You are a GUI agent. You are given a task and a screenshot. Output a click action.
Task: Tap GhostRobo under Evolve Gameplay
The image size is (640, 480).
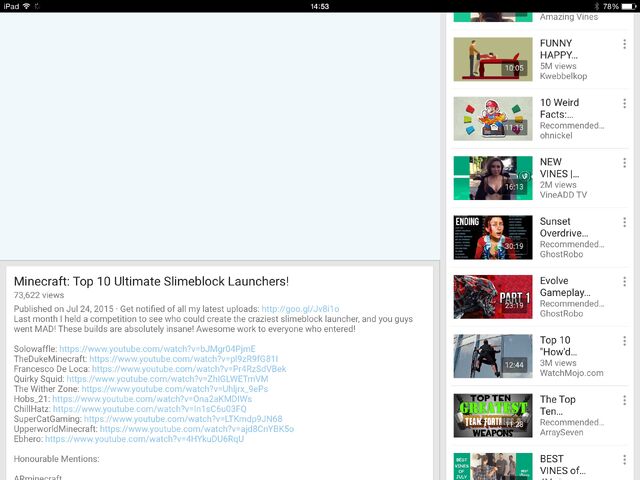coord(561,313)
